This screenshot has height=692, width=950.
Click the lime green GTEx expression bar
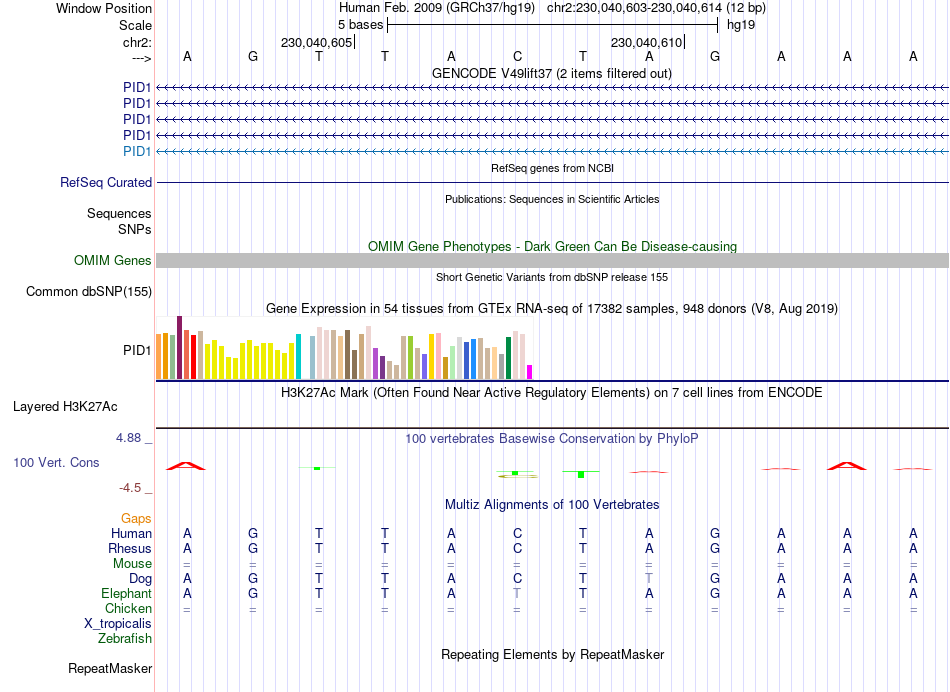pyautogui.click(x=410, y=358)
